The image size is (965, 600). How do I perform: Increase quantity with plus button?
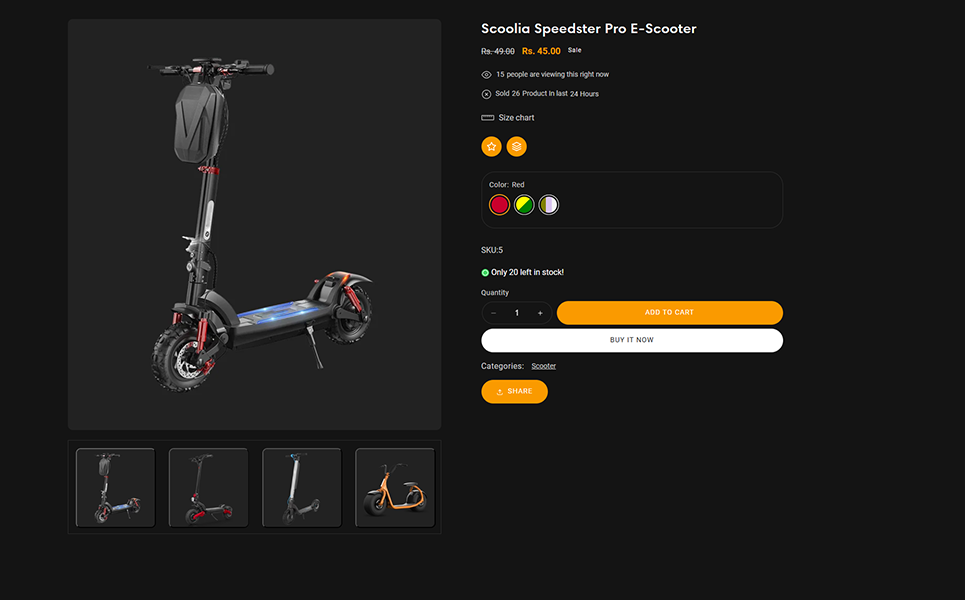tap(540, 313)
